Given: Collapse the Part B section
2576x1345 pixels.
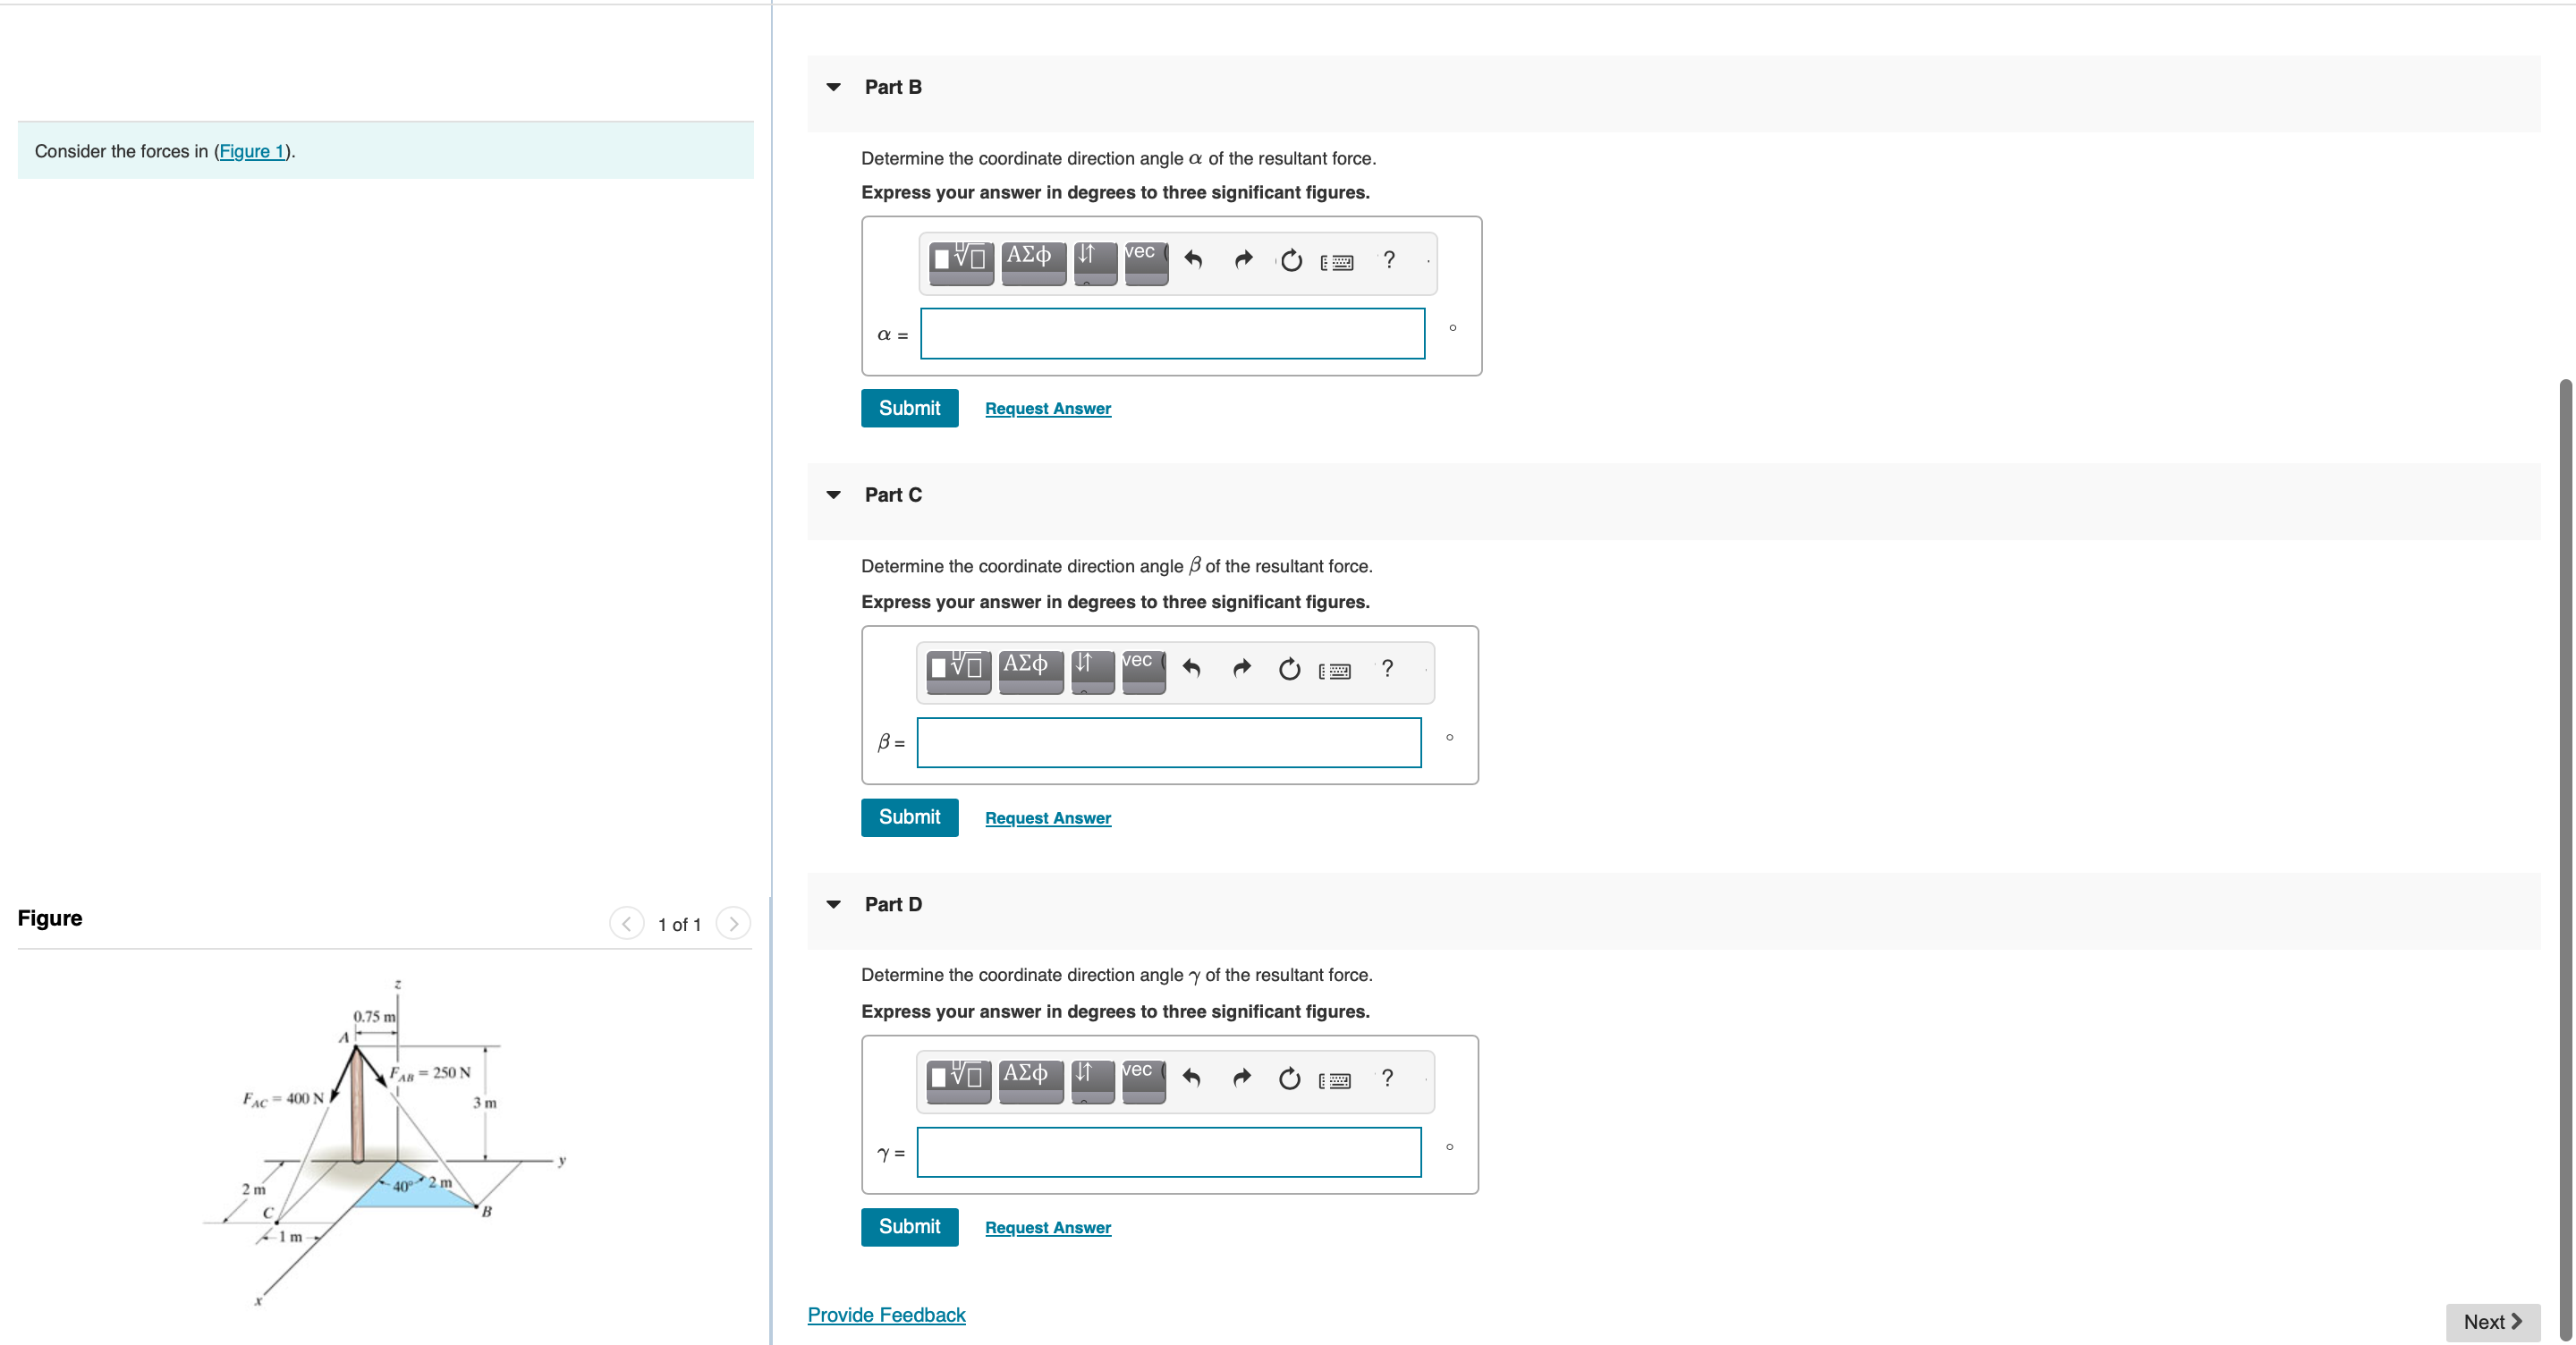Looking at the screenshot, I should tap(833, 87).
